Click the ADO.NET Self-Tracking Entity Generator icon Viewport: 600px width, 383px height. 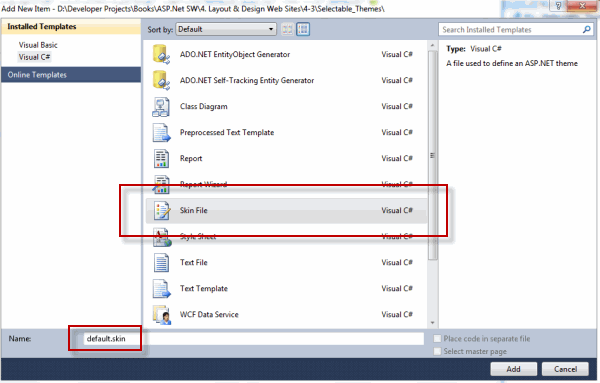point(161,80)
